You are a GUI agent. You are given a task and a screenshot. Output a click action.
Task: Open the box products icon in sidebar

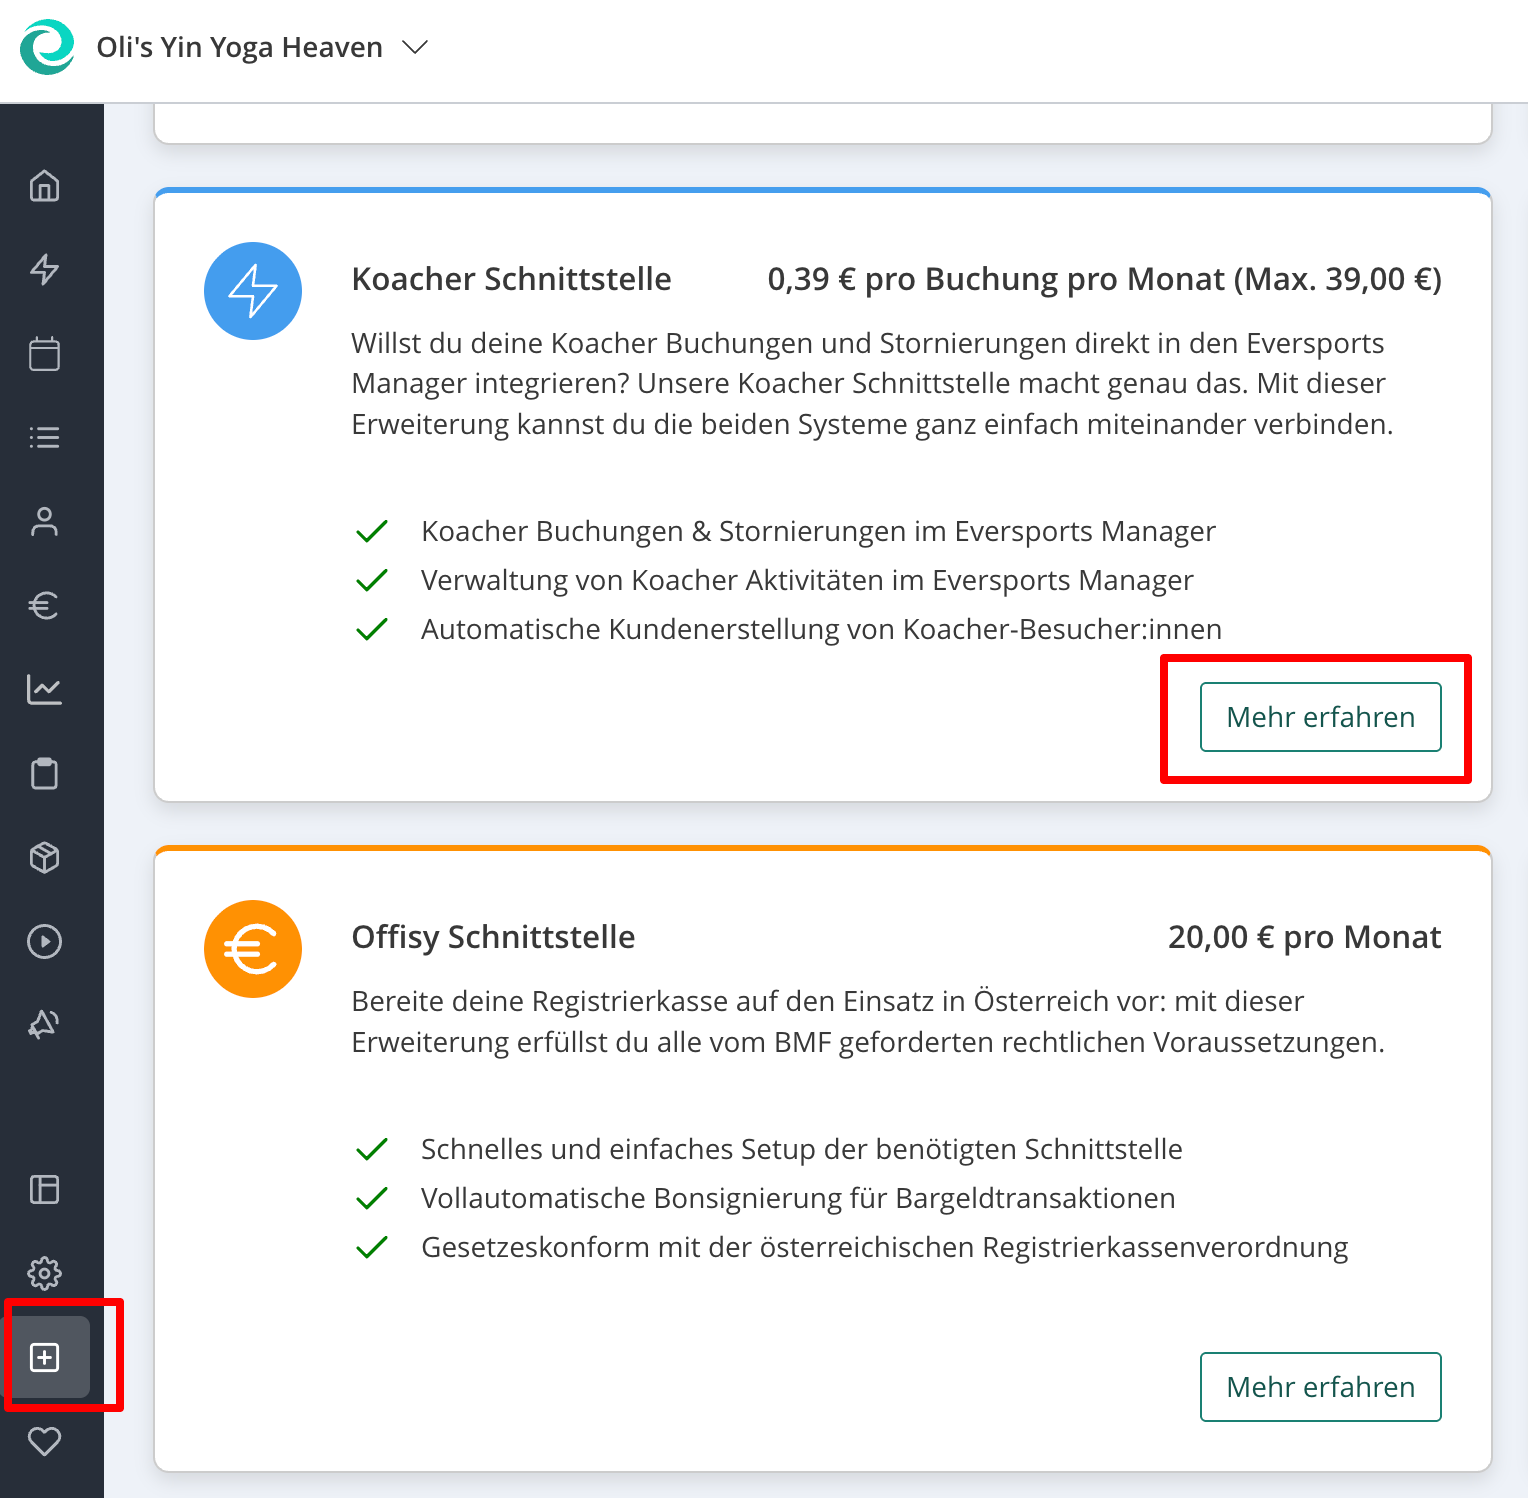(x=45, y=858)
